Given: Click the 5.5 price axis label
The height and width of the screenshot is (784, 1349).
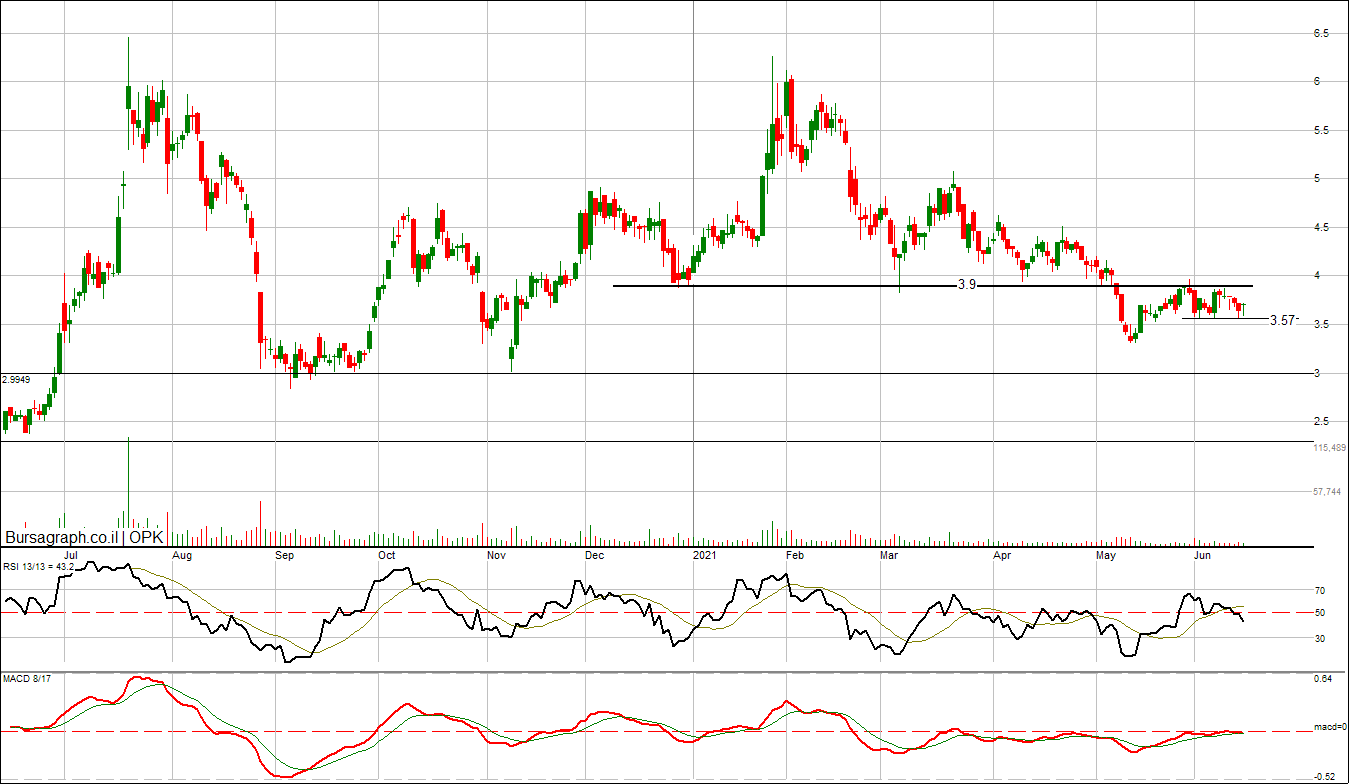Looking at the screenshot, I should pyautogui.click(x=1320, y=131).
